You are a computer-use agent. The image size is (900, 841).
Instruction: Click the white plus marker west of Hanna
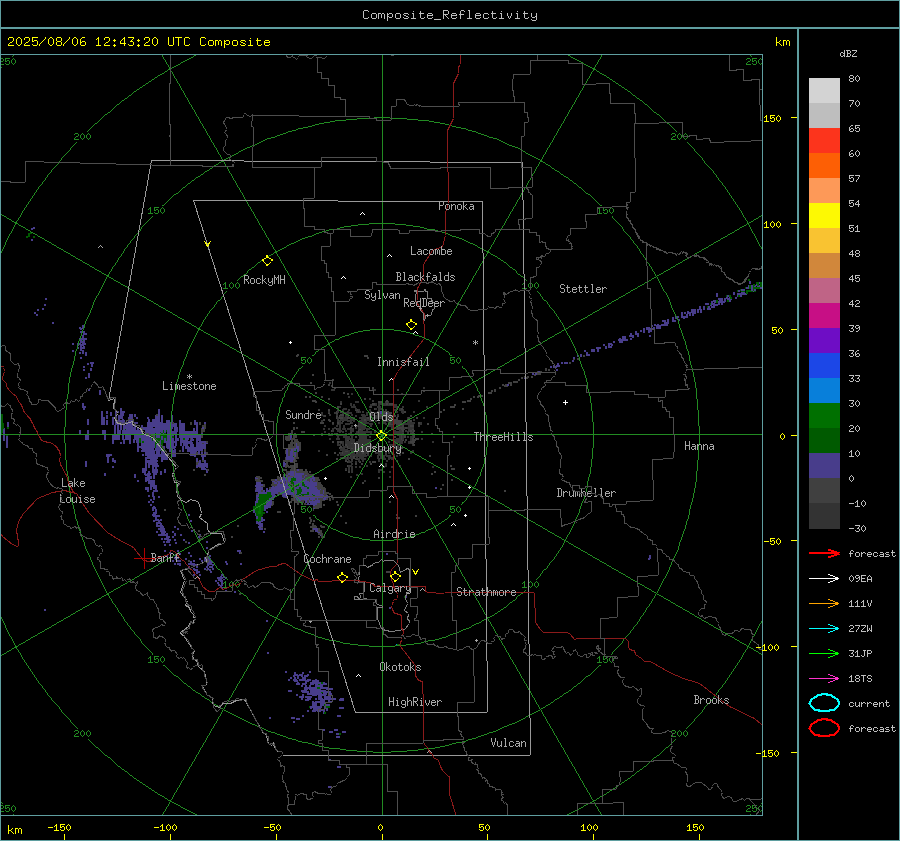coord(565,402)
